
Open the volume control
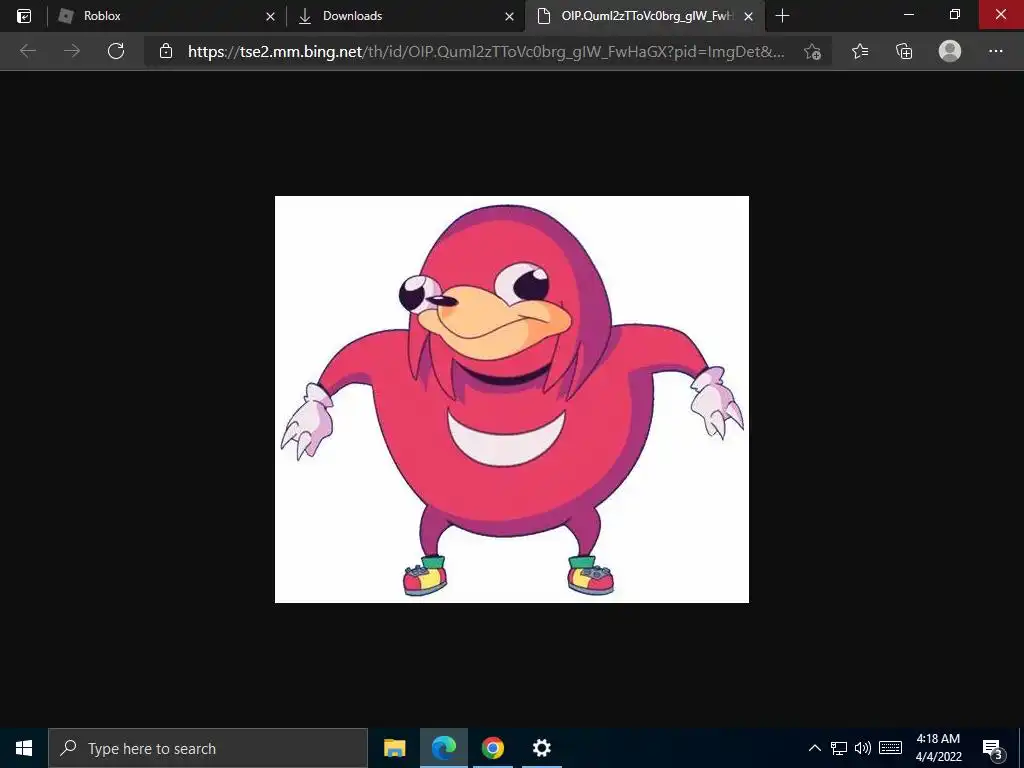(x=863, y=748)
